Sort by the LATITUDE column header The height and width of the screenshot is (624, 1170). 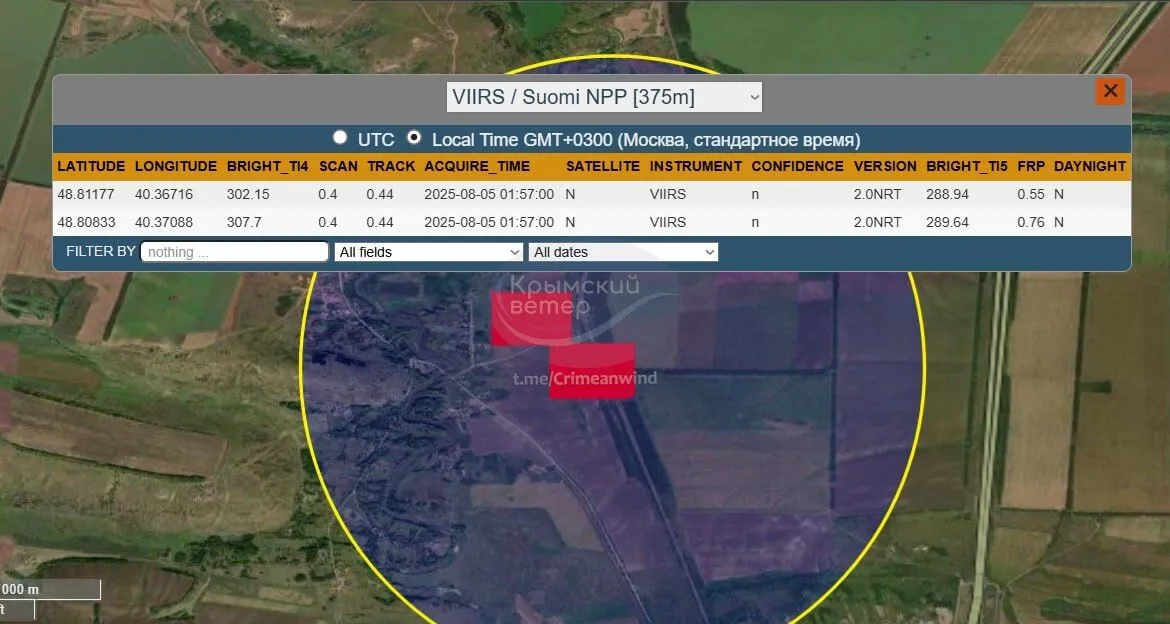pos(91,166)
